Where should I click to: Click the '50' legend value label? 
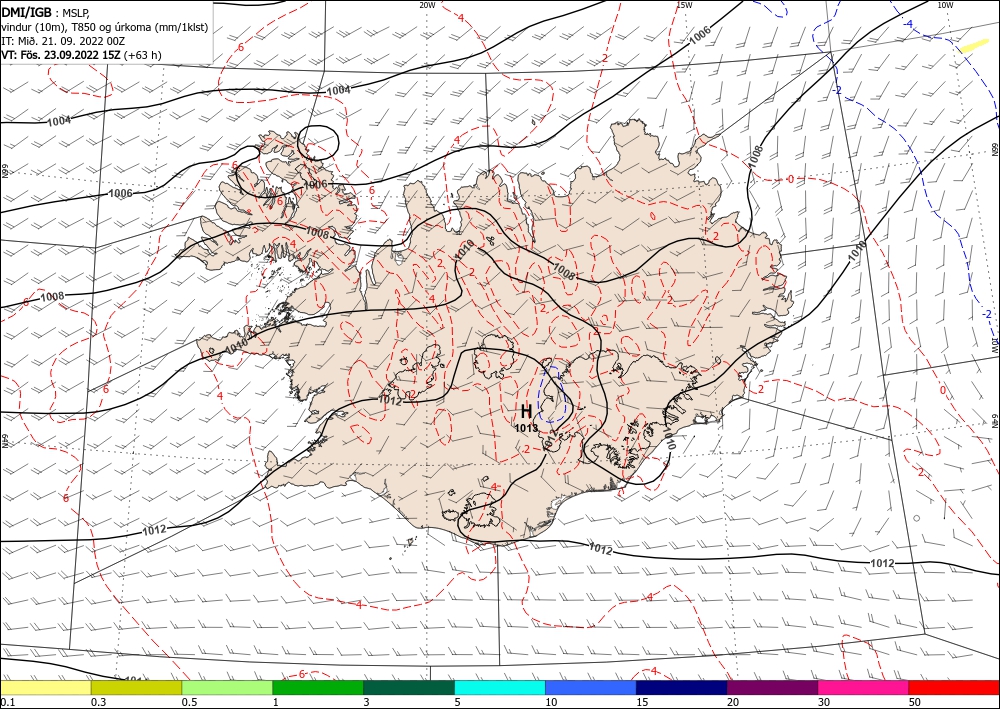click(915, 702)
